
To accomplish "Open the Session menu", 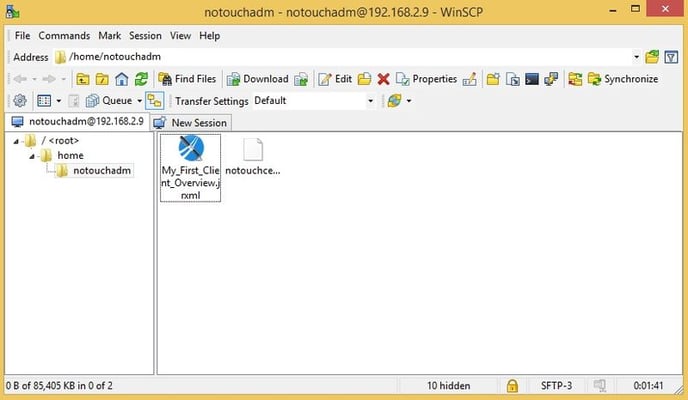I will (x=145, y=36).
